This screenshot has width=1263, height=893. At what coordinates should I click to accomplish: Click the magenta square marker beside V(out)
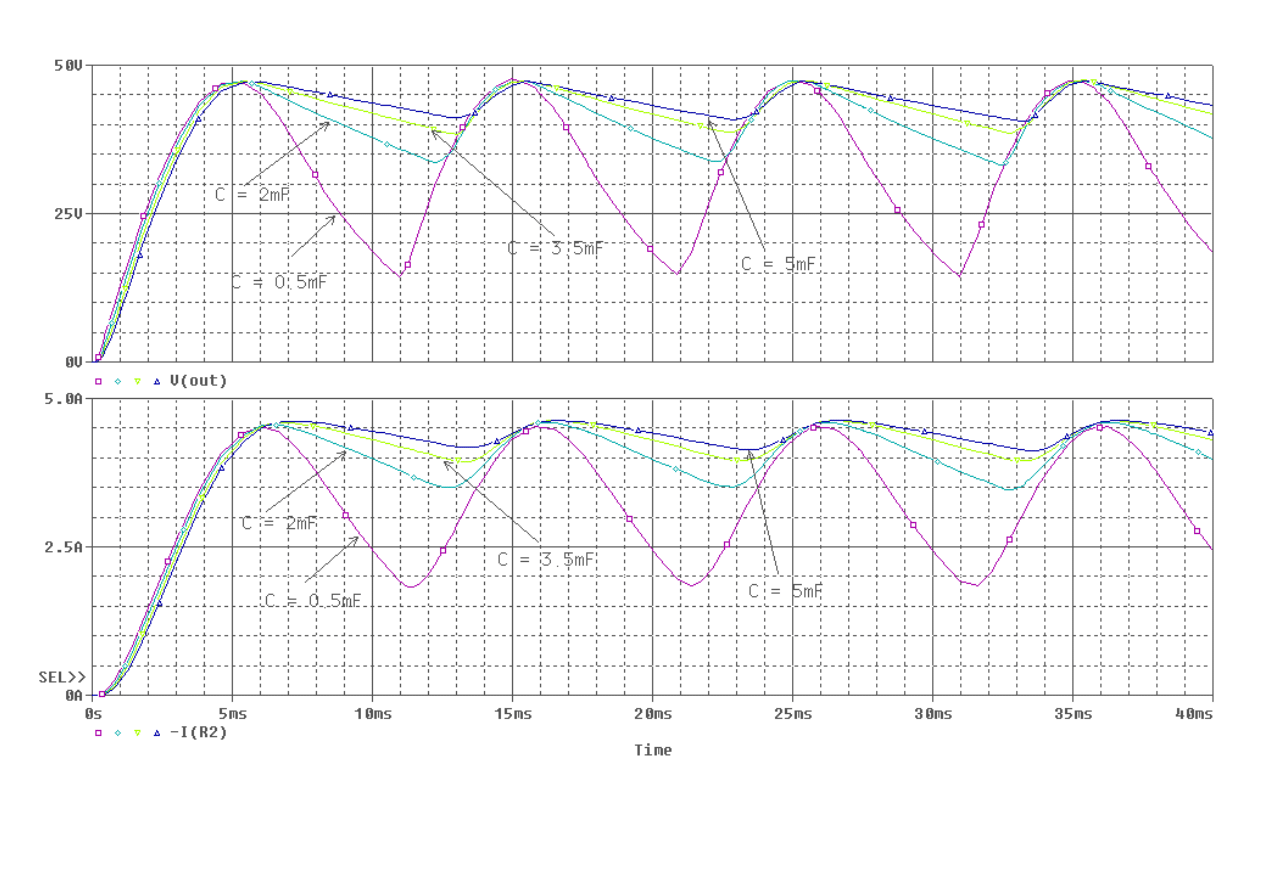(98, 381)
